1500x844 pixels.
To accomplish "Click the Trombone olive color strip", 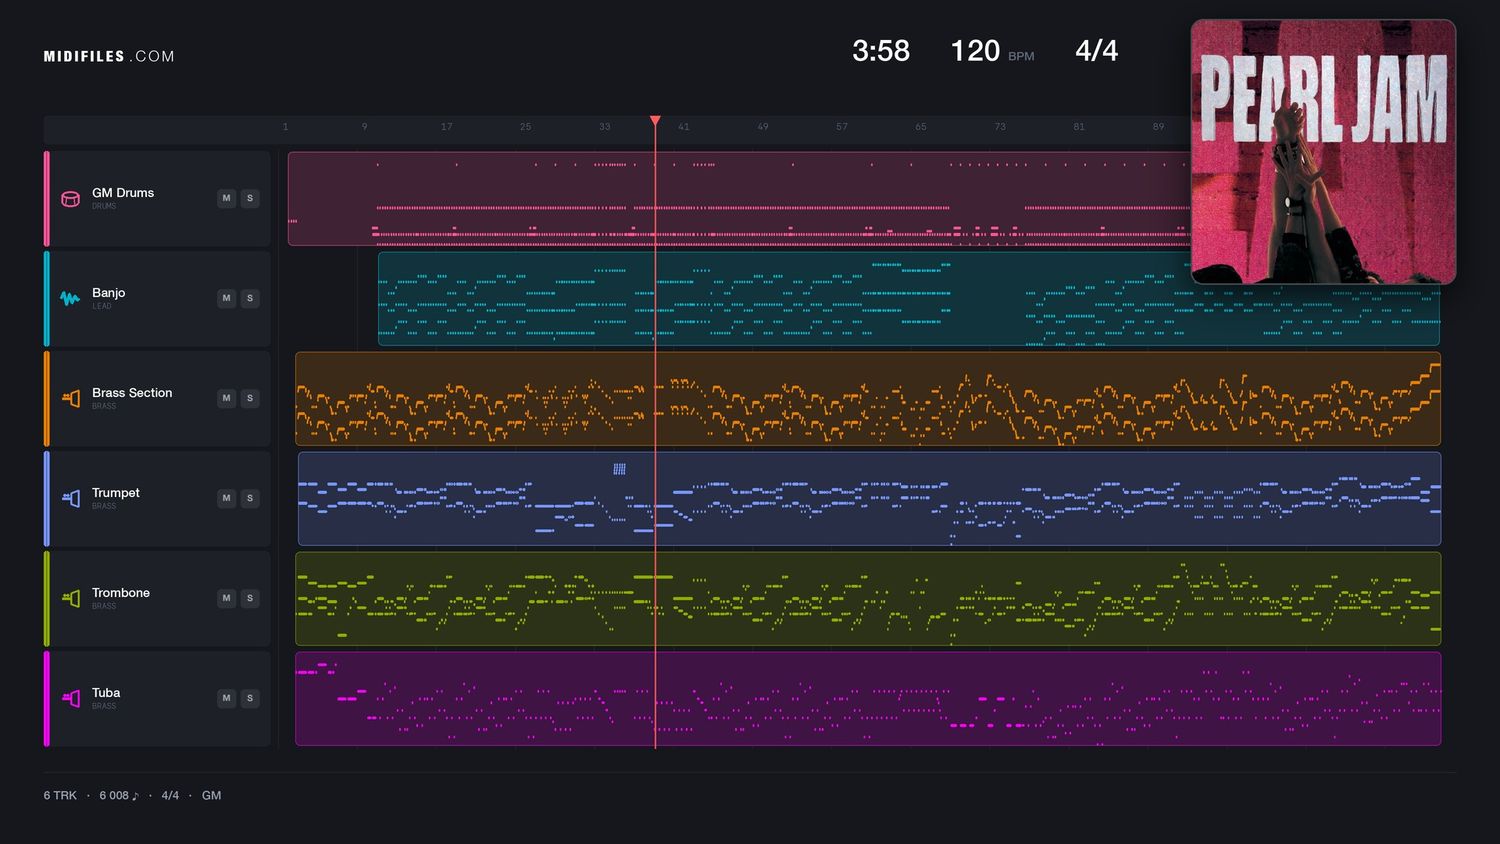I will coord(46,599).
